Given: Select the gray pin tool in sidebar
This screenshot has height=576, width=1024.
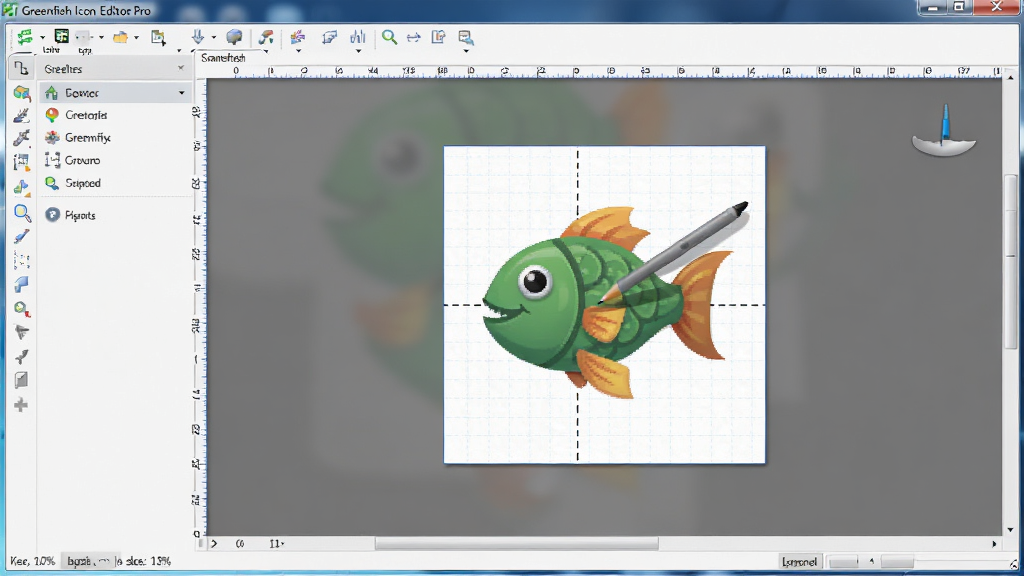Looking at the screenshot, I should pyautogui.click(x=22, y=357).
